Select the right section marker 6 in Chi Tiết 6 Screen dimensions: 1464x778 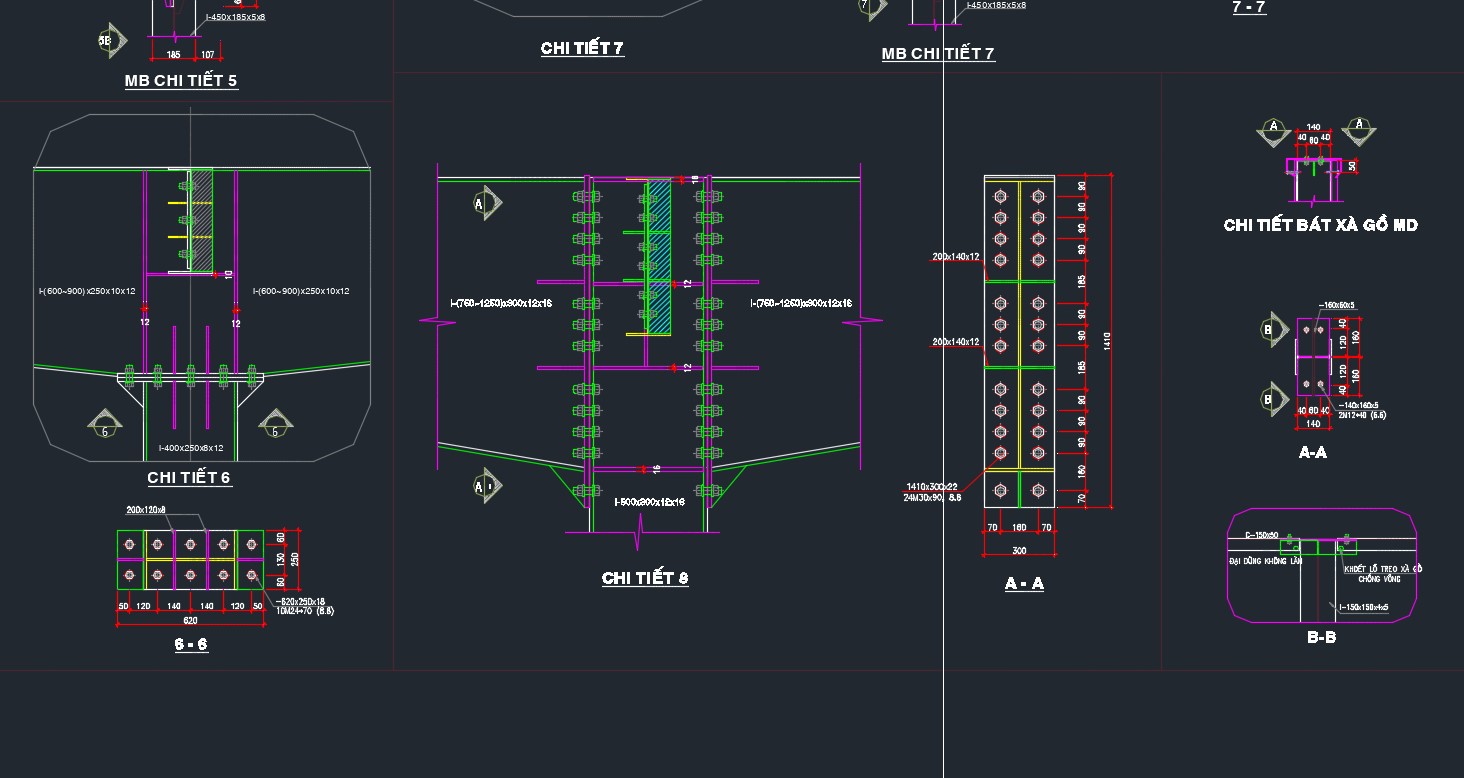tap(276, 424)
